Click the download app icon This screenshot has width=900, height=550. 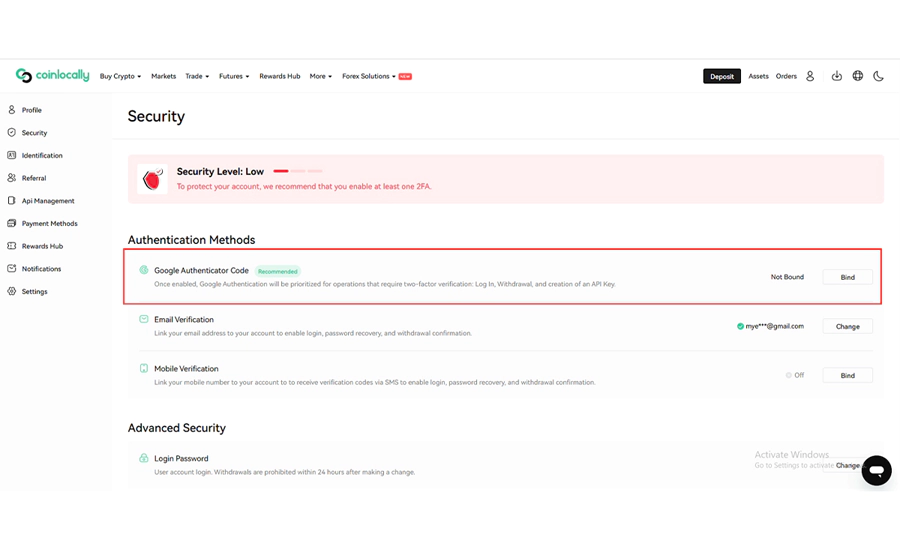(837, 76)
